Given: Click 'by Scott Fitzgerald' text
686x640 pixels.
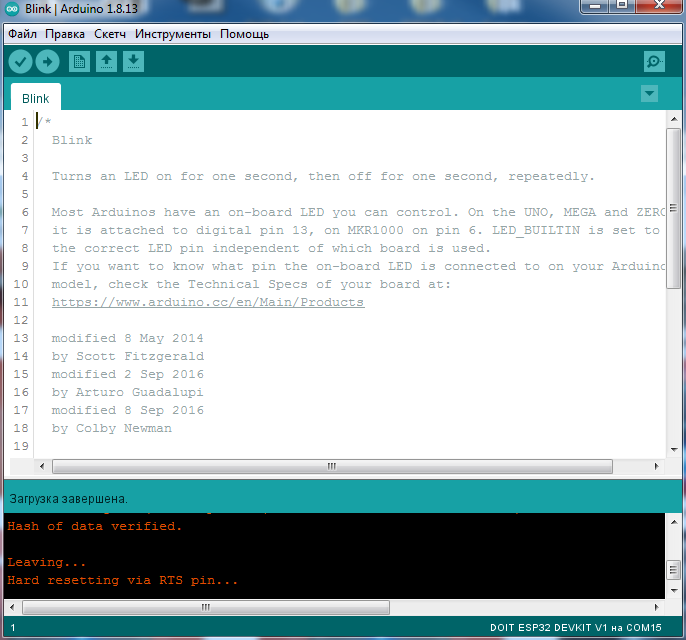Looking at the screenshot, I should pyautogui.click(x=128, y=356).
